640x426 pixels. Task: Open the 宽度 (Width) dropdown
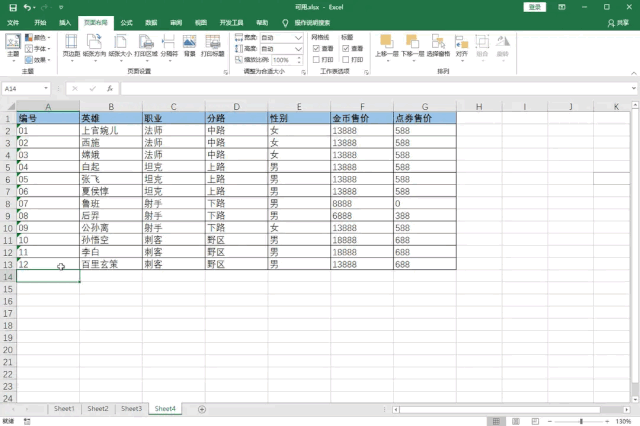(298, 38)
